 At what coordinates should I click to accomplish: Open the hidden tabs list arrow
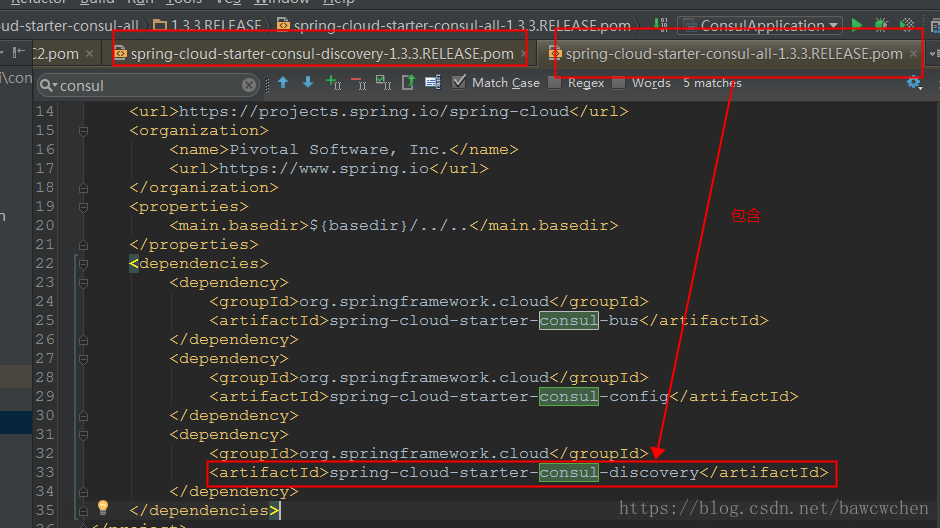click(934, 54)
